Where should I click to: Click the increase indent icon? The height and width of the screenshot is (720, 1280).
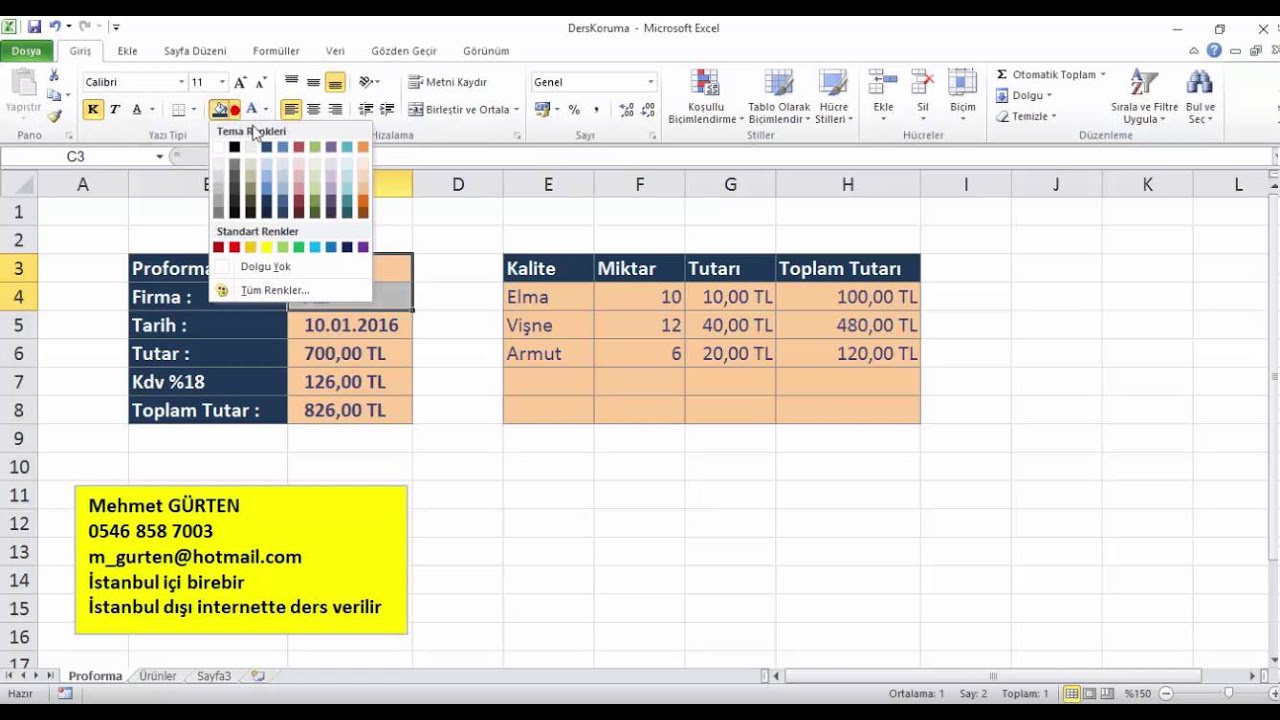(388, 110)
